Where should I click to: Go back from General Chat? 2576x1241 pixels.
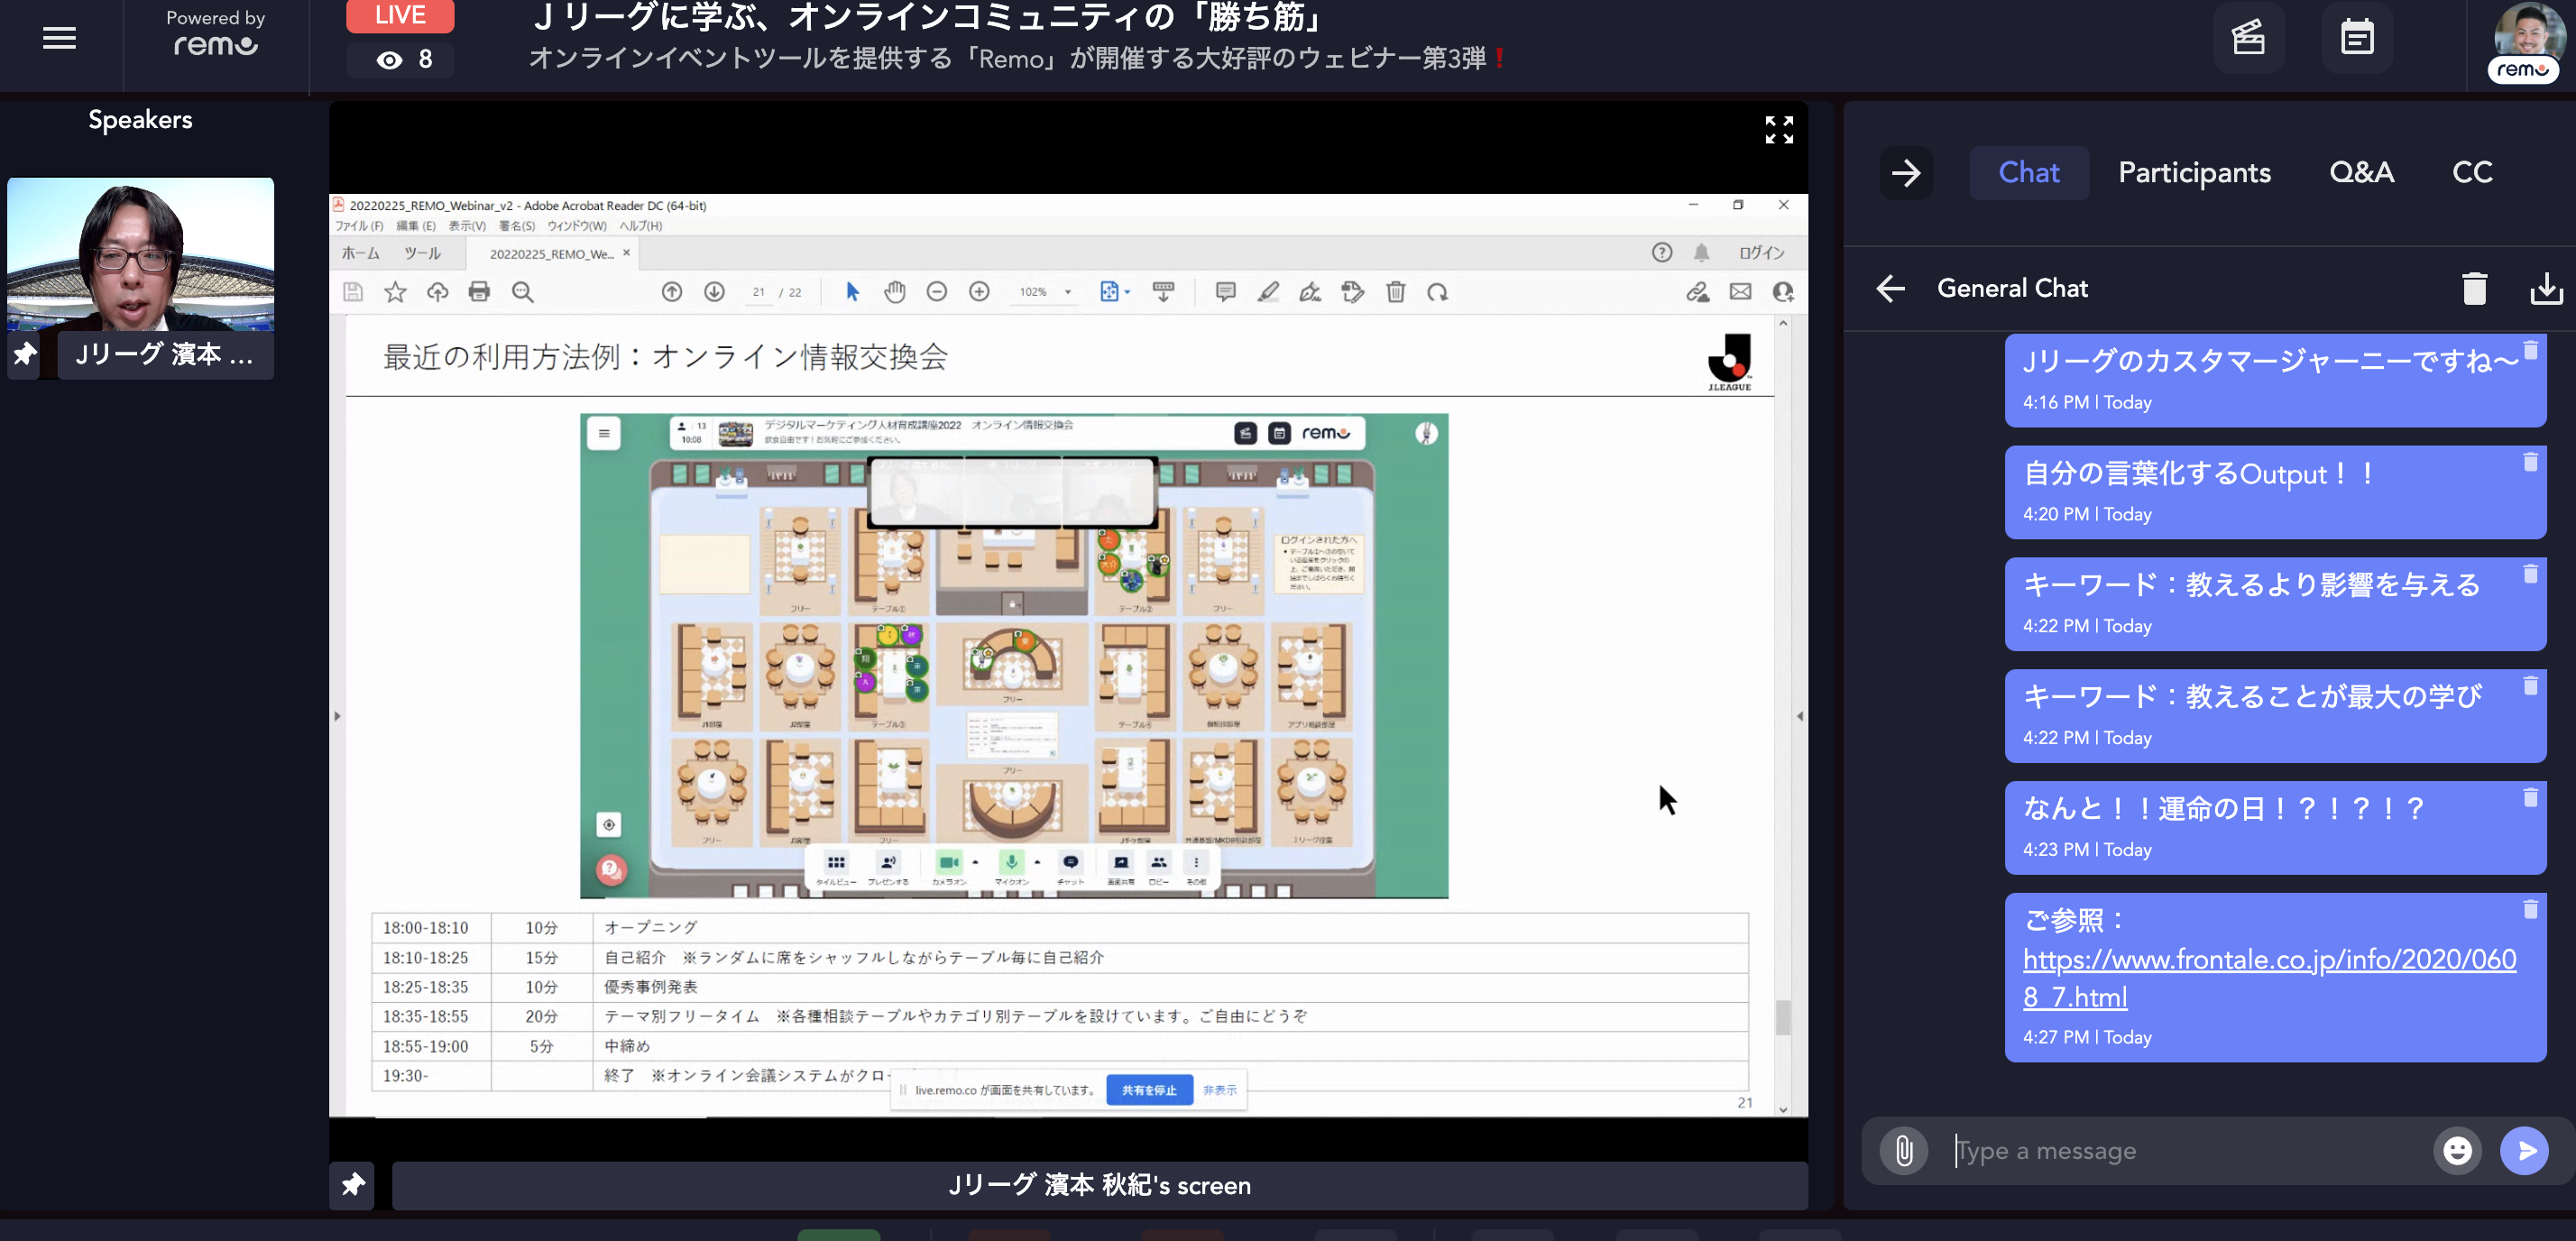(1889, 288)
